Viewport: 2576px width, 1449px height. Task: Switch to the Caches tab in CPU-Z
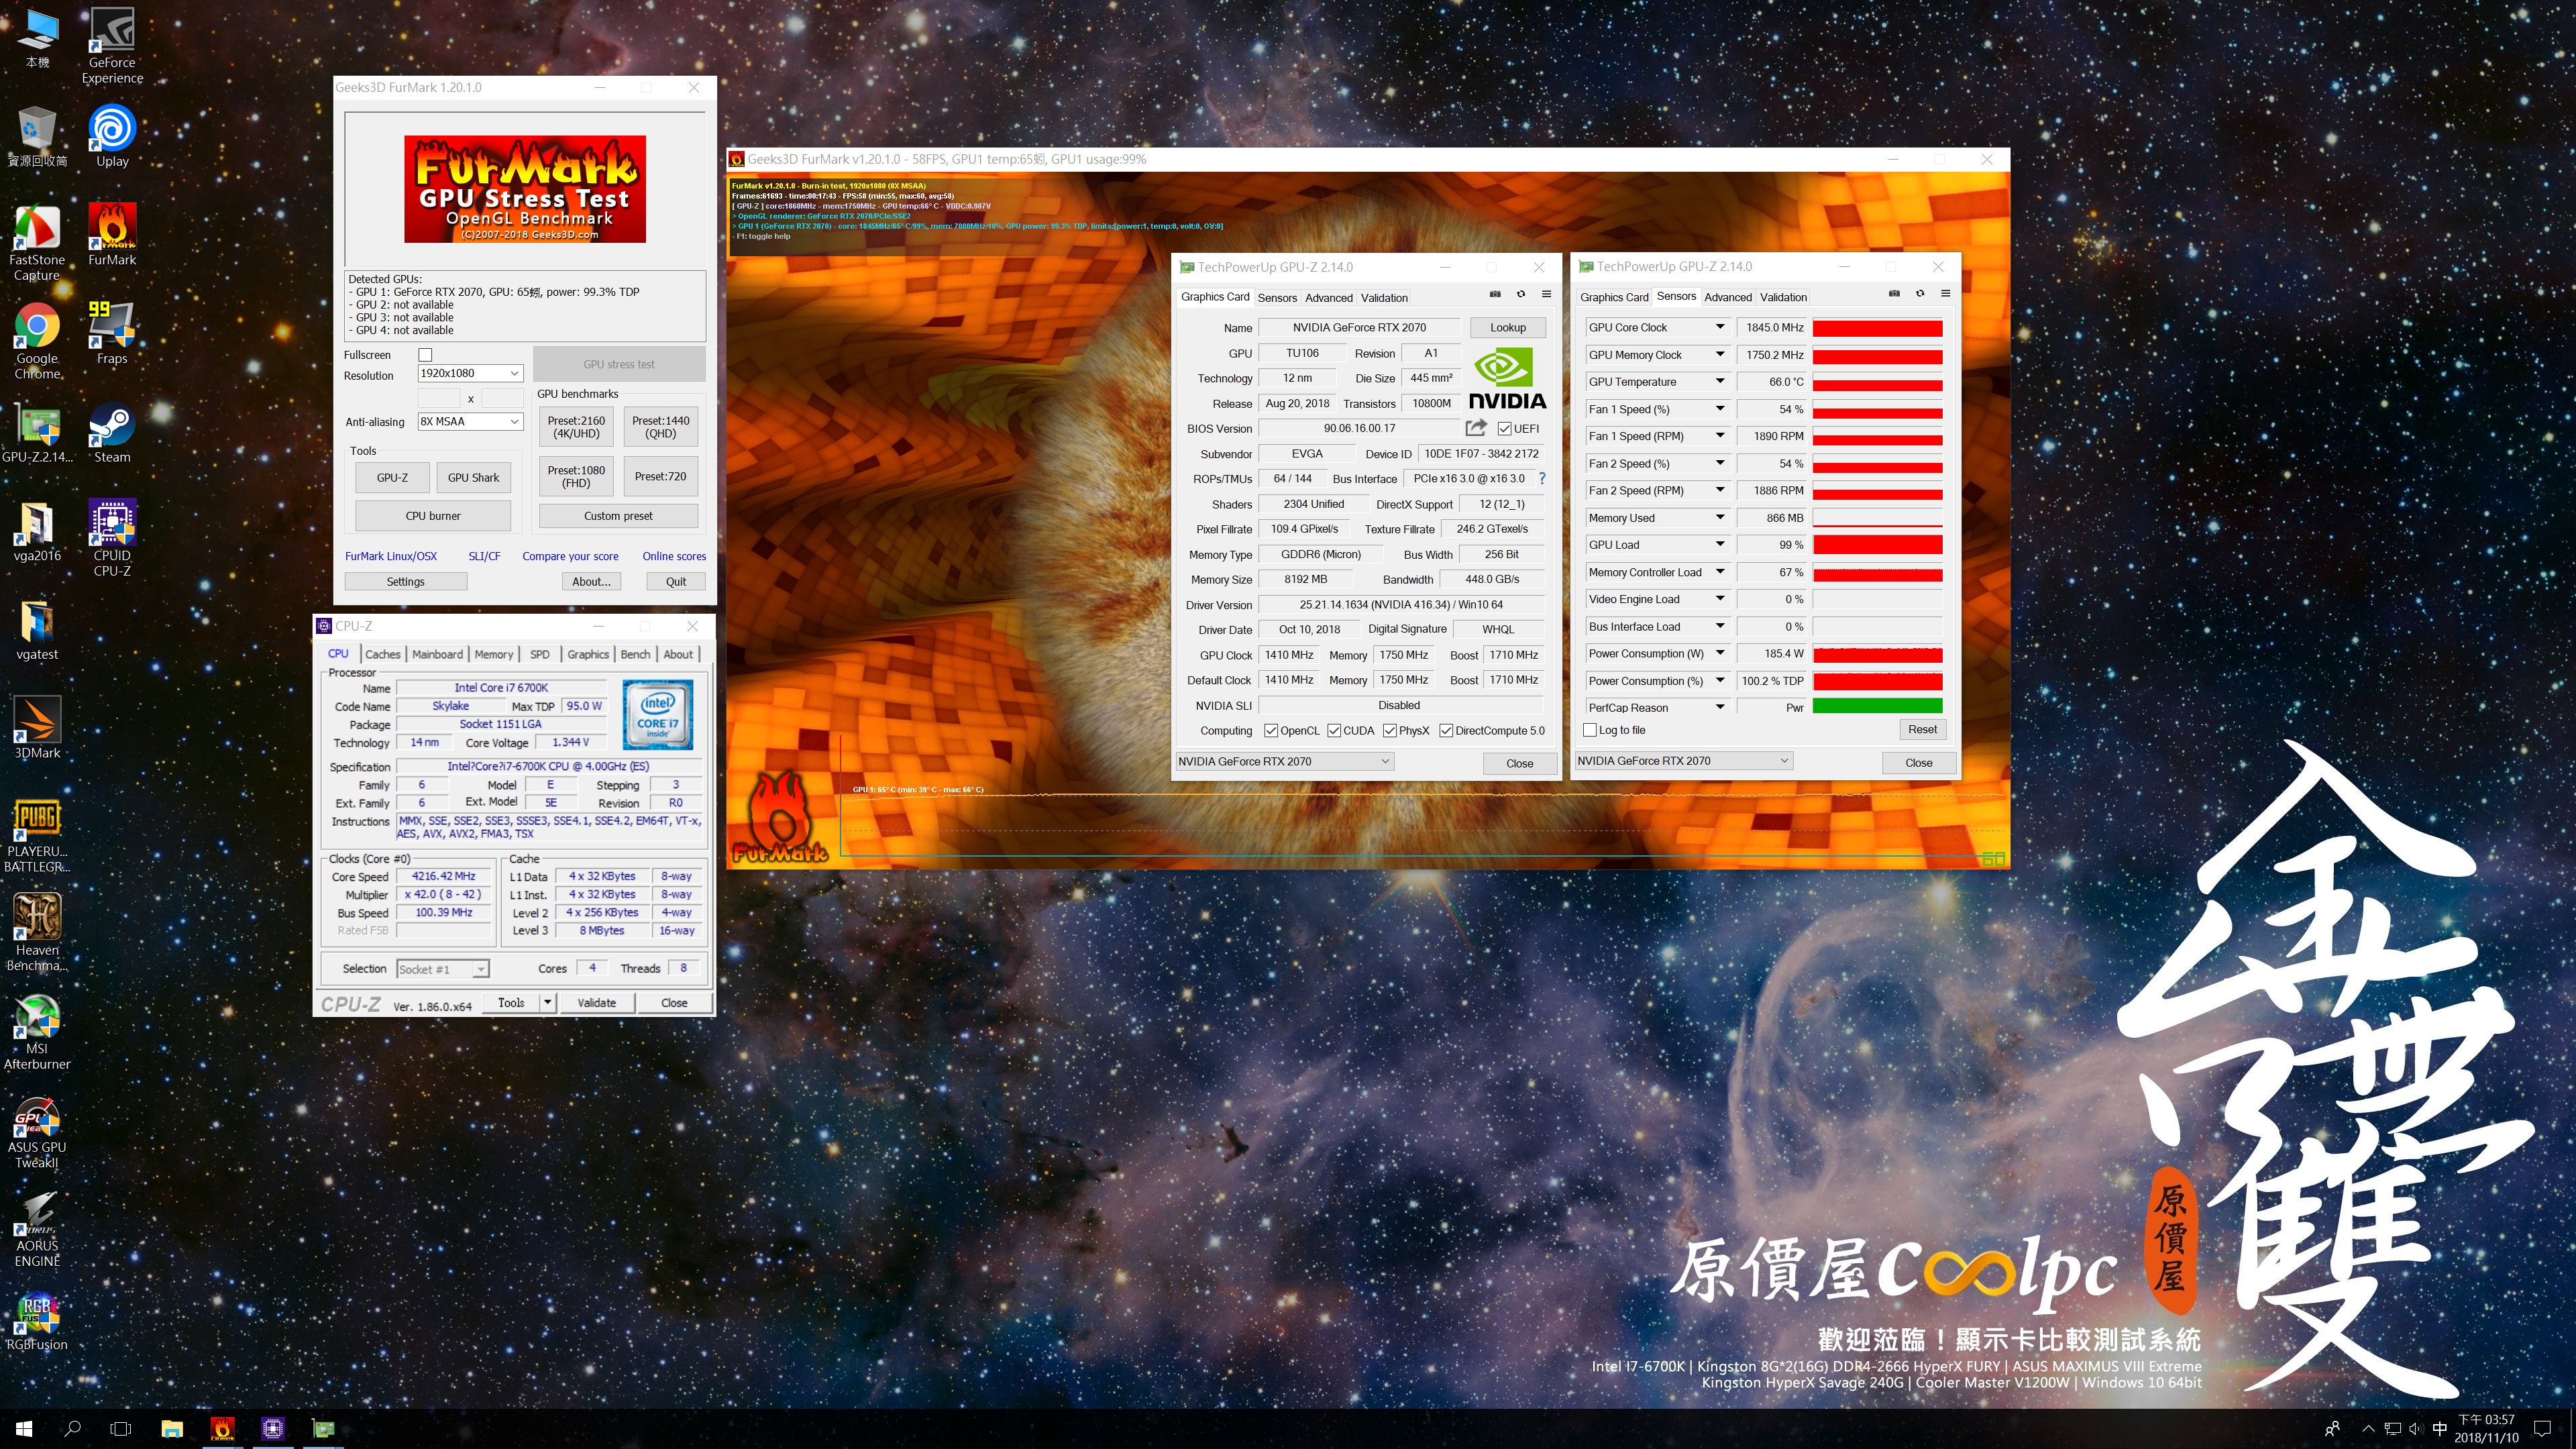tap(383, 654)
